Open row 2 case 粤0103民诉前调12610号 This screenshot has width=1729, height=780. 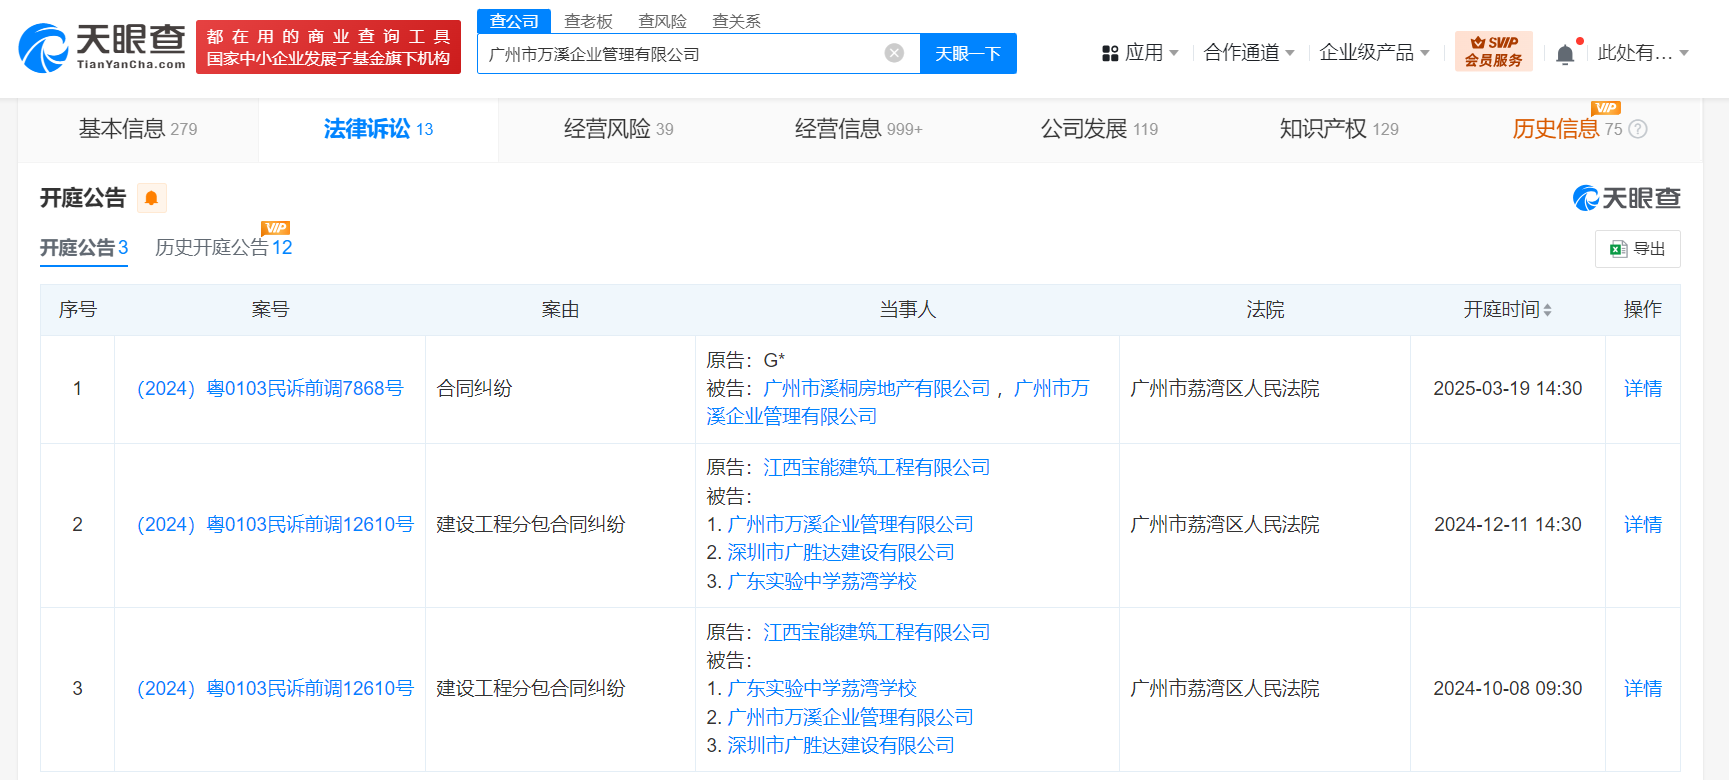pos(275,524)
